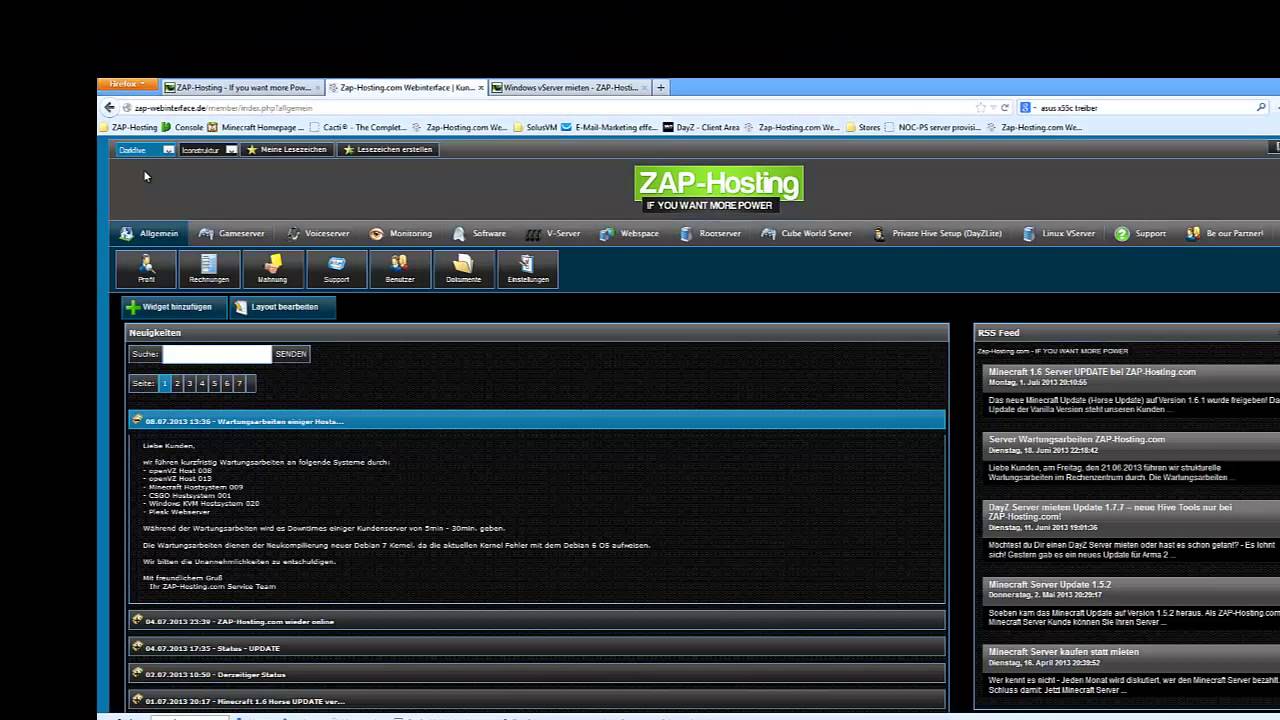This screenshot has height=720, width=1280.
Task: Go to news page 4
Action: click(x=202, y=383)
